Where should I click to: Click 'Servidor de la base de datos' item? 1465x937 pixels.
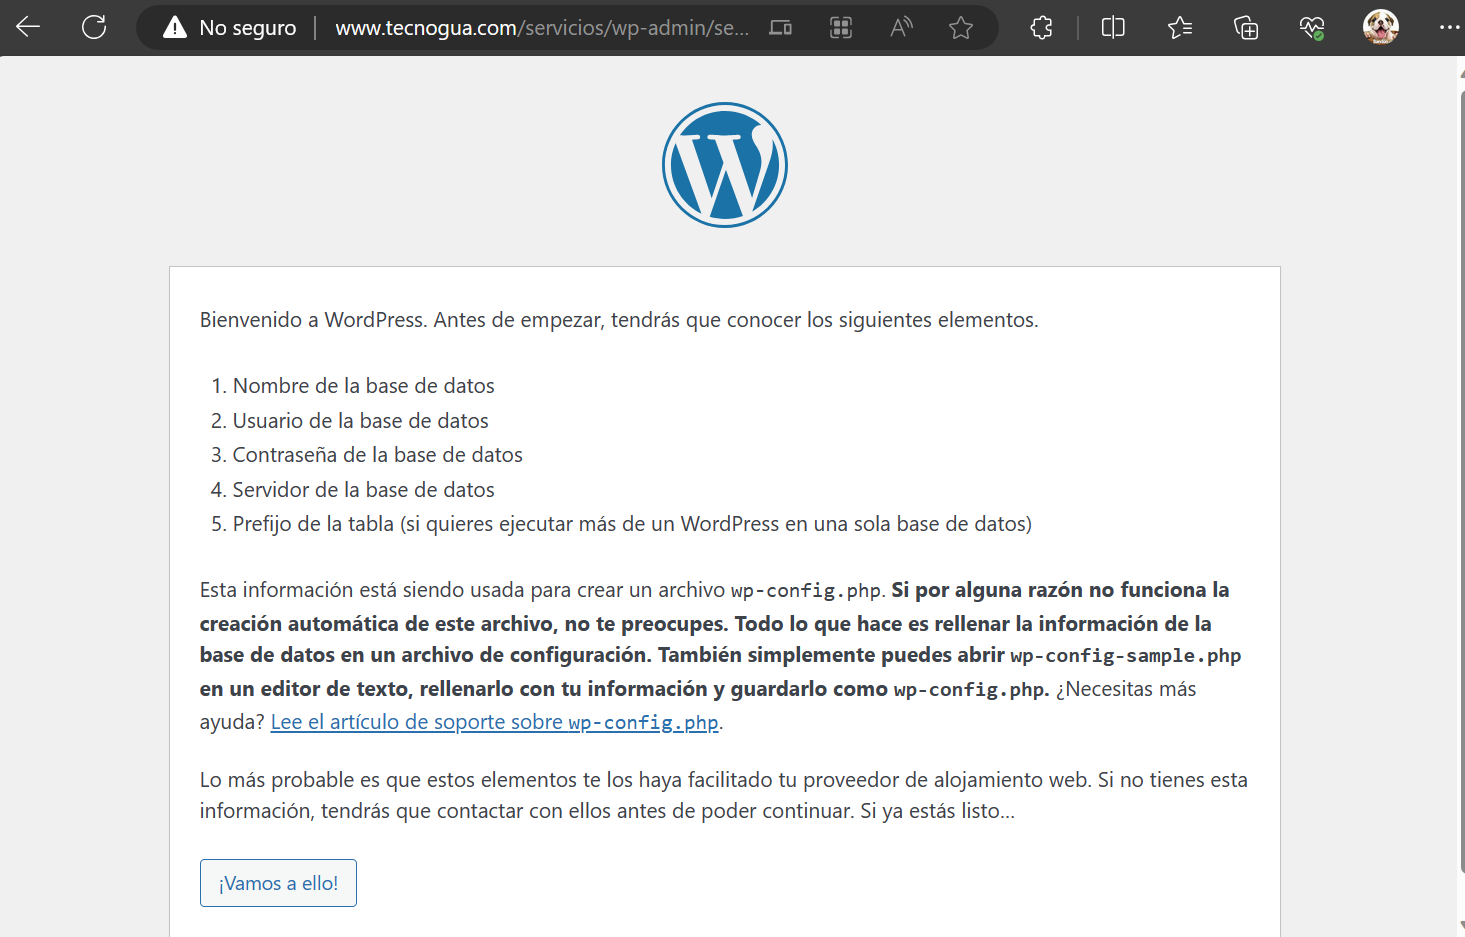tap(364, 490)
